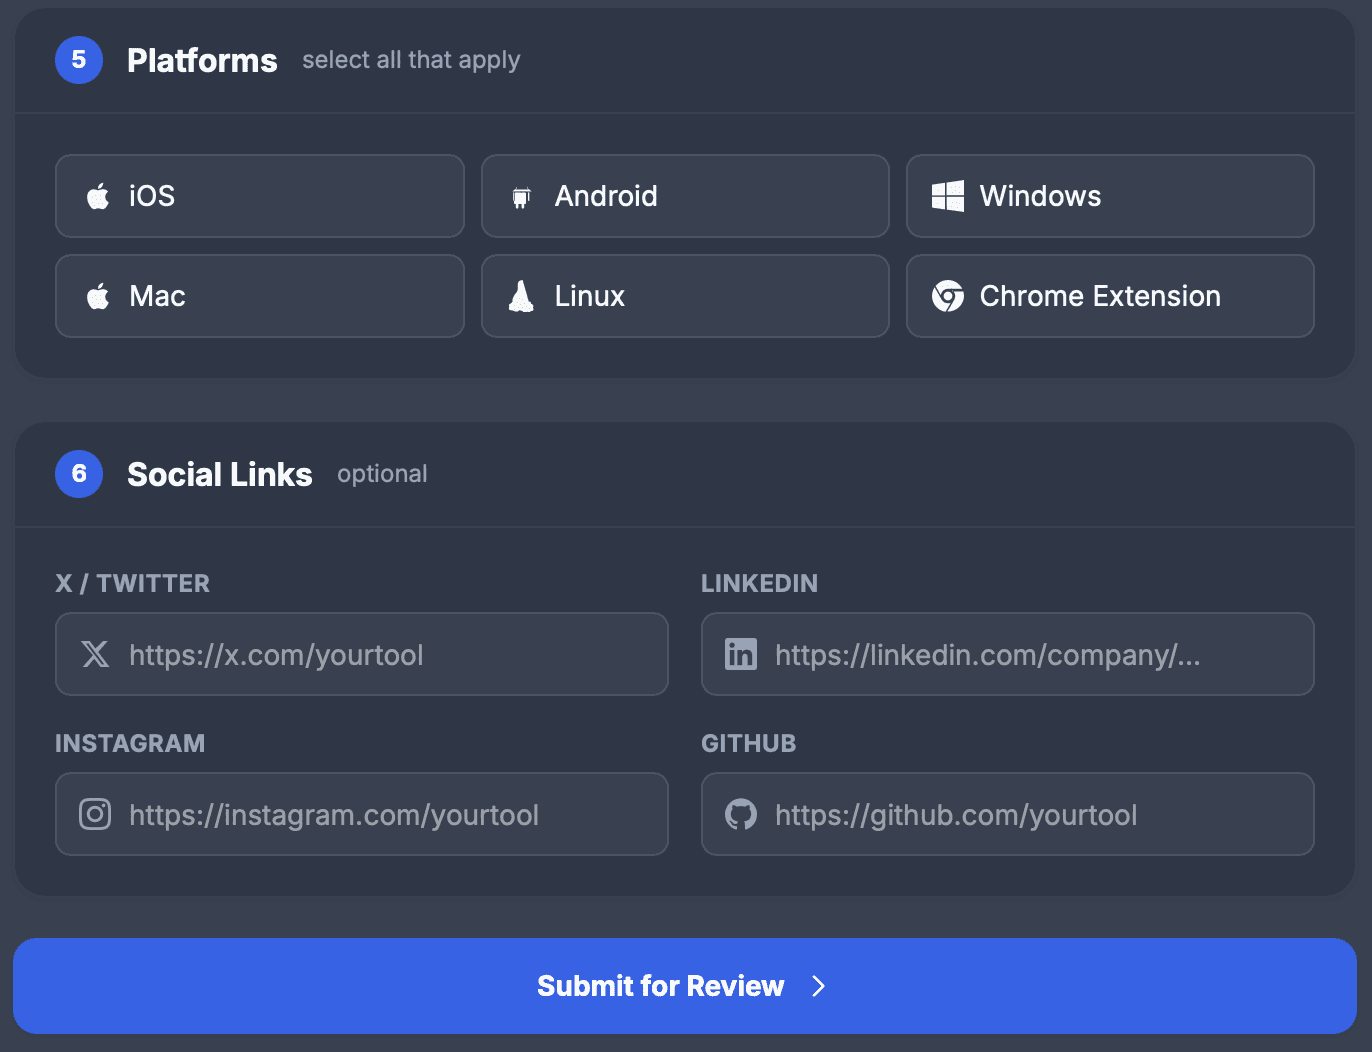
Task: Focus the Instagram URL input field
Action: 362,814
